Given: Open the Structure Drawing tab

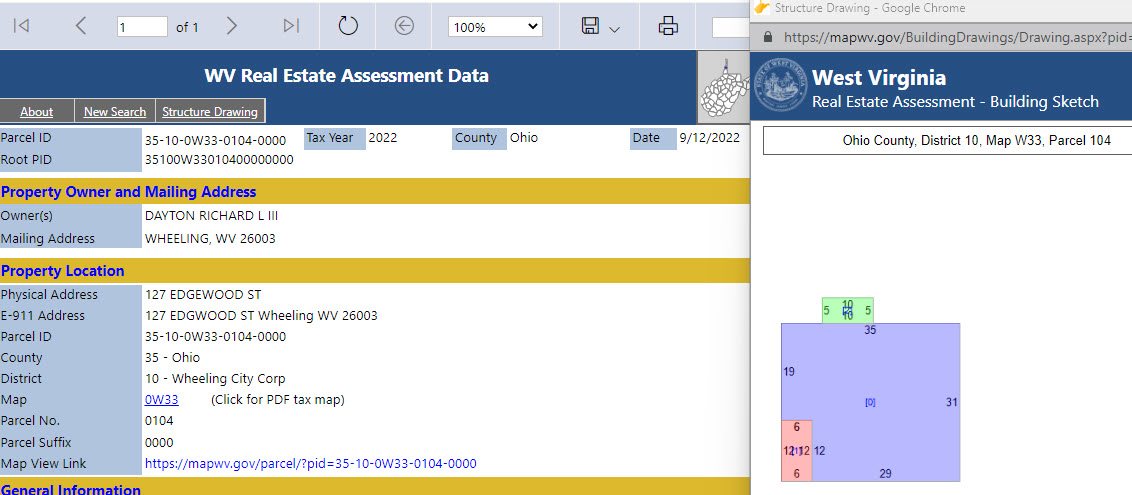Looking at the screenshot, I should [x=210, y=112].
